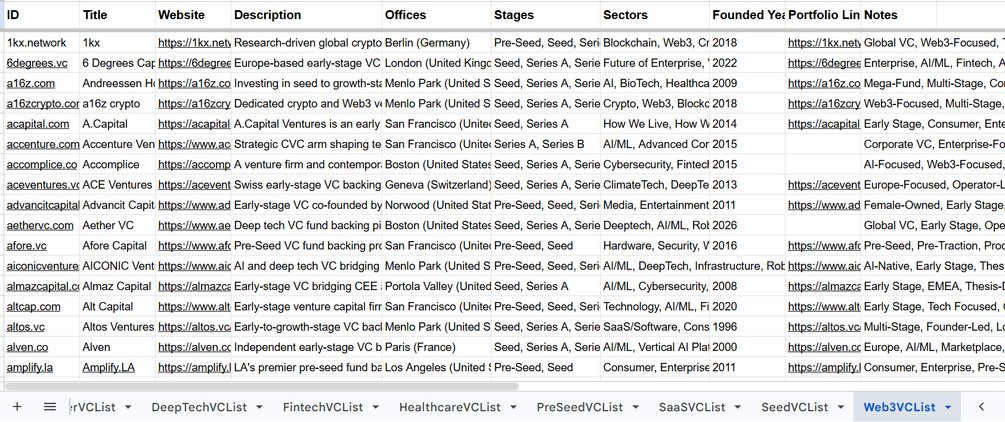Open SeedVCList tab dropdown arrow
Screen dimensions: 1005x422
tap(841, 407)
